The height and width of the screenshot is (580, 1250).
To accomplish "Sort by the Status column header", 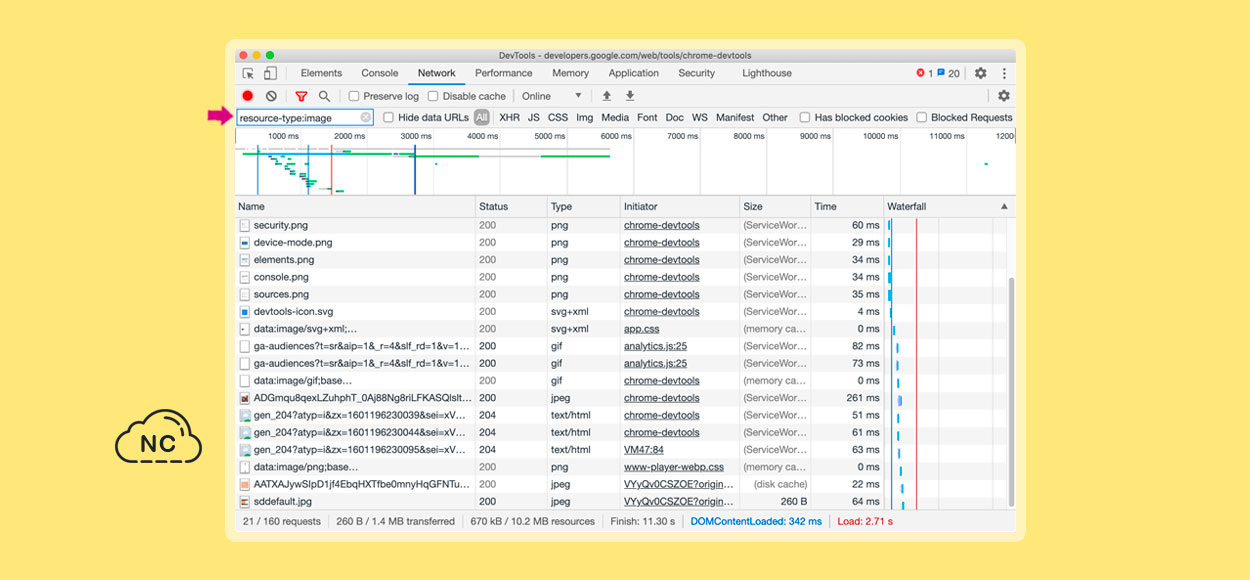I will pyautogui.click(x=511, y=207).
